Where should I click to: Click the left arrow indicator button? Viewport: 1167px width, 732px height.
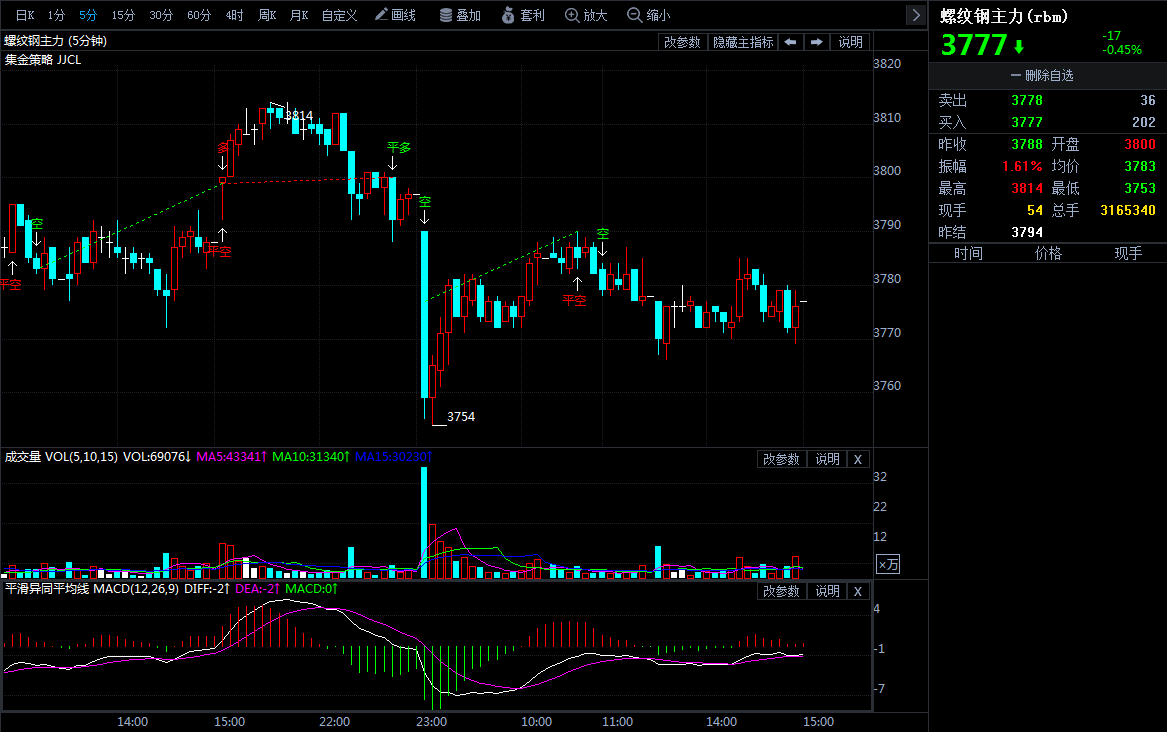click(790, 42)
